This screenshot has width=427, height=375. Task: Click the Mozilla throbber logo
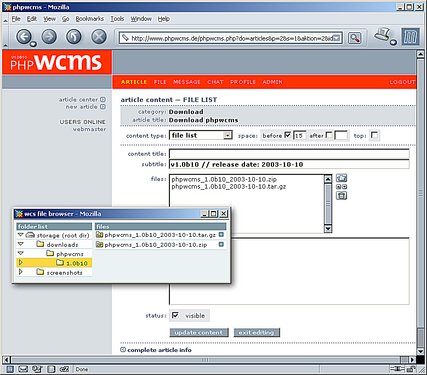tap(410, 37)
